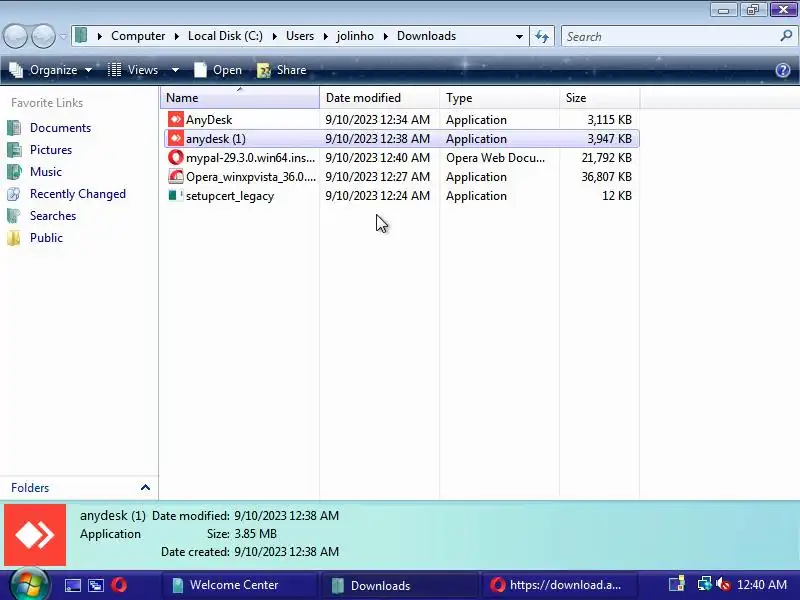Click the muted volume tray icon
Screen dimensions: 800x600
point(722,584)
